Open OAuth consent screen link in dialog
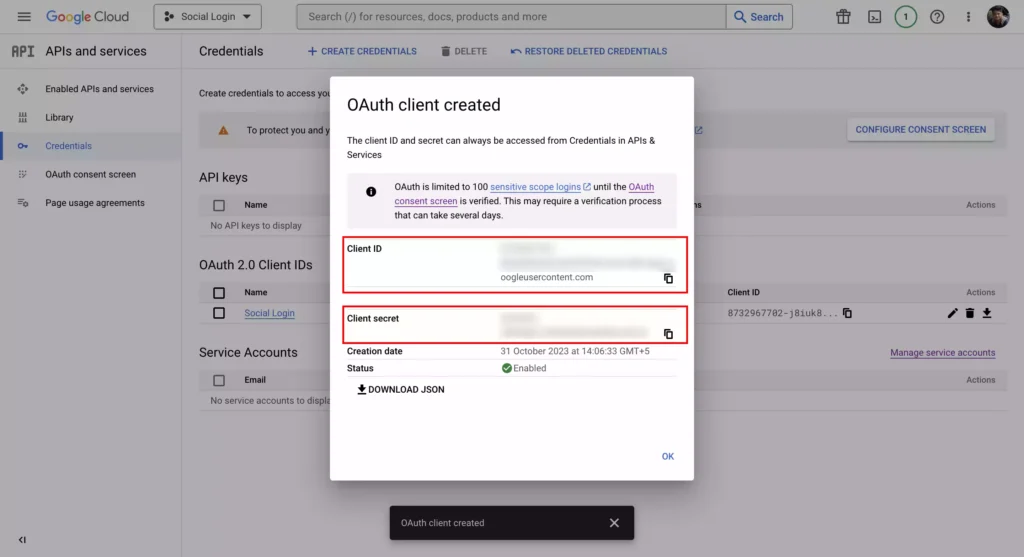 tap(426, 201)
